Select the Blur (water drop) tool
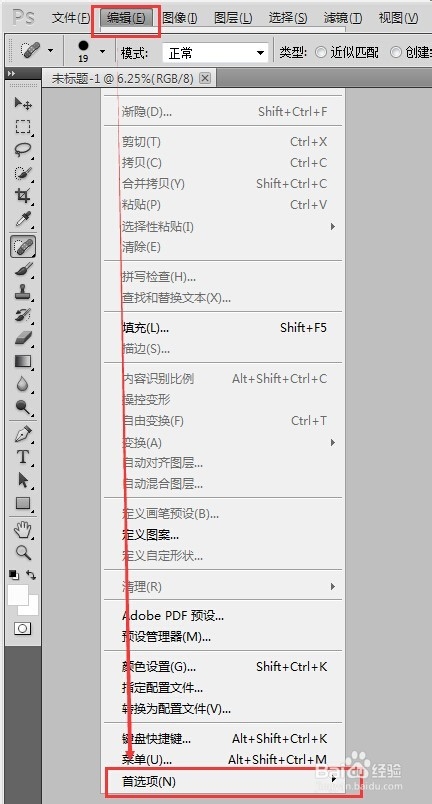432x804 pixels. point(23,384)
